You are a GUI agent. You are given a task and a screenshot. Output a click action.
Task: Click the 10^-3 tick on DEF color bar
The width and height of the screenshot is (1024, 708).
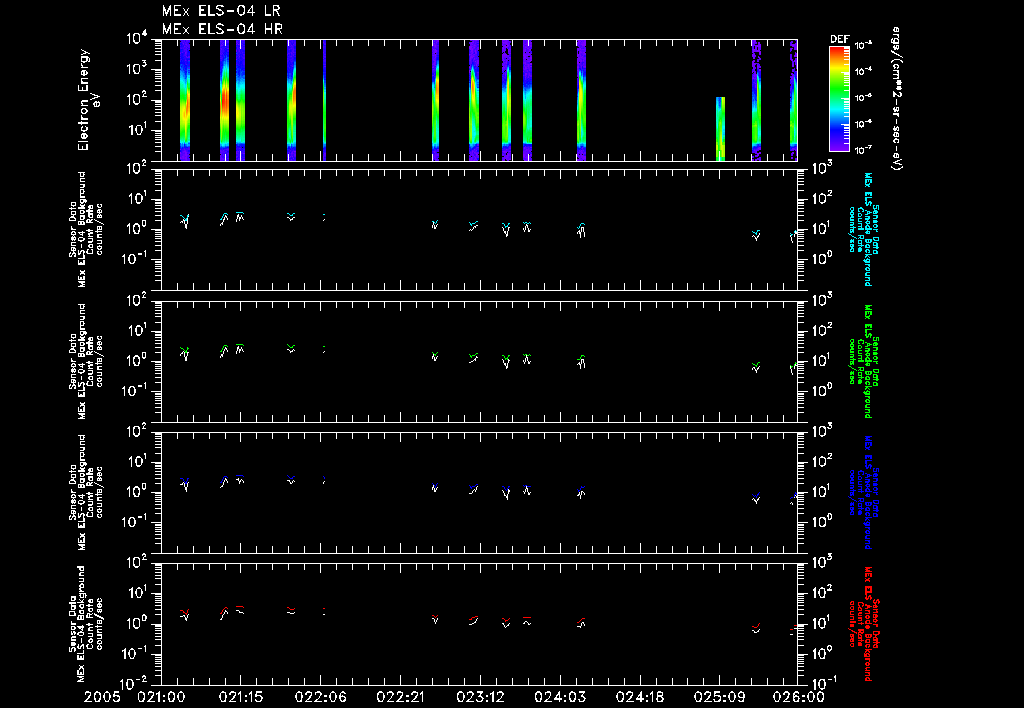click(863, 46)
